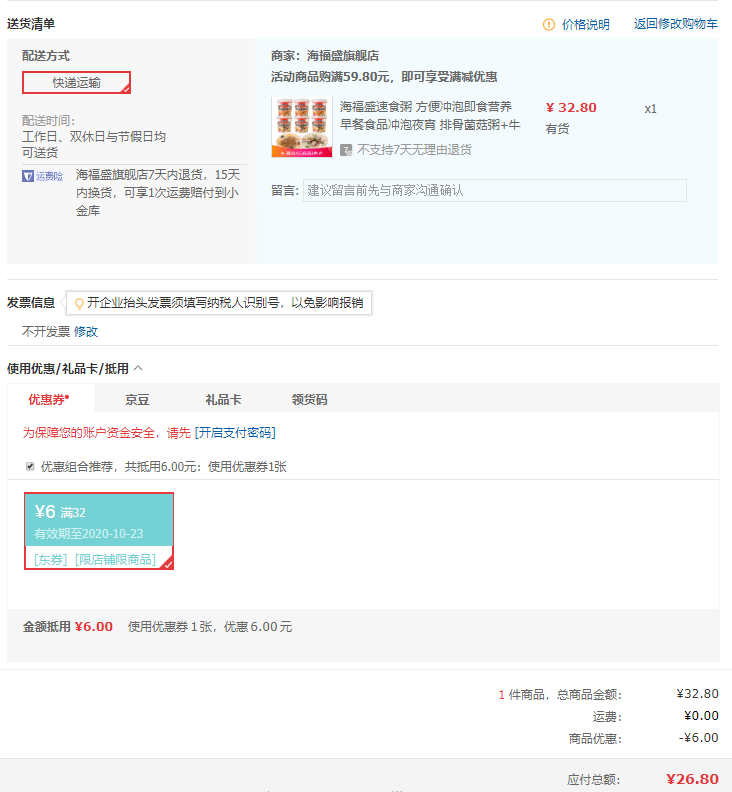Image resolution: width=732 pixels, height=792 pixels.
Task: Uncheck the 优惠组合推荐 checkbox
Action: click(30, 466)
